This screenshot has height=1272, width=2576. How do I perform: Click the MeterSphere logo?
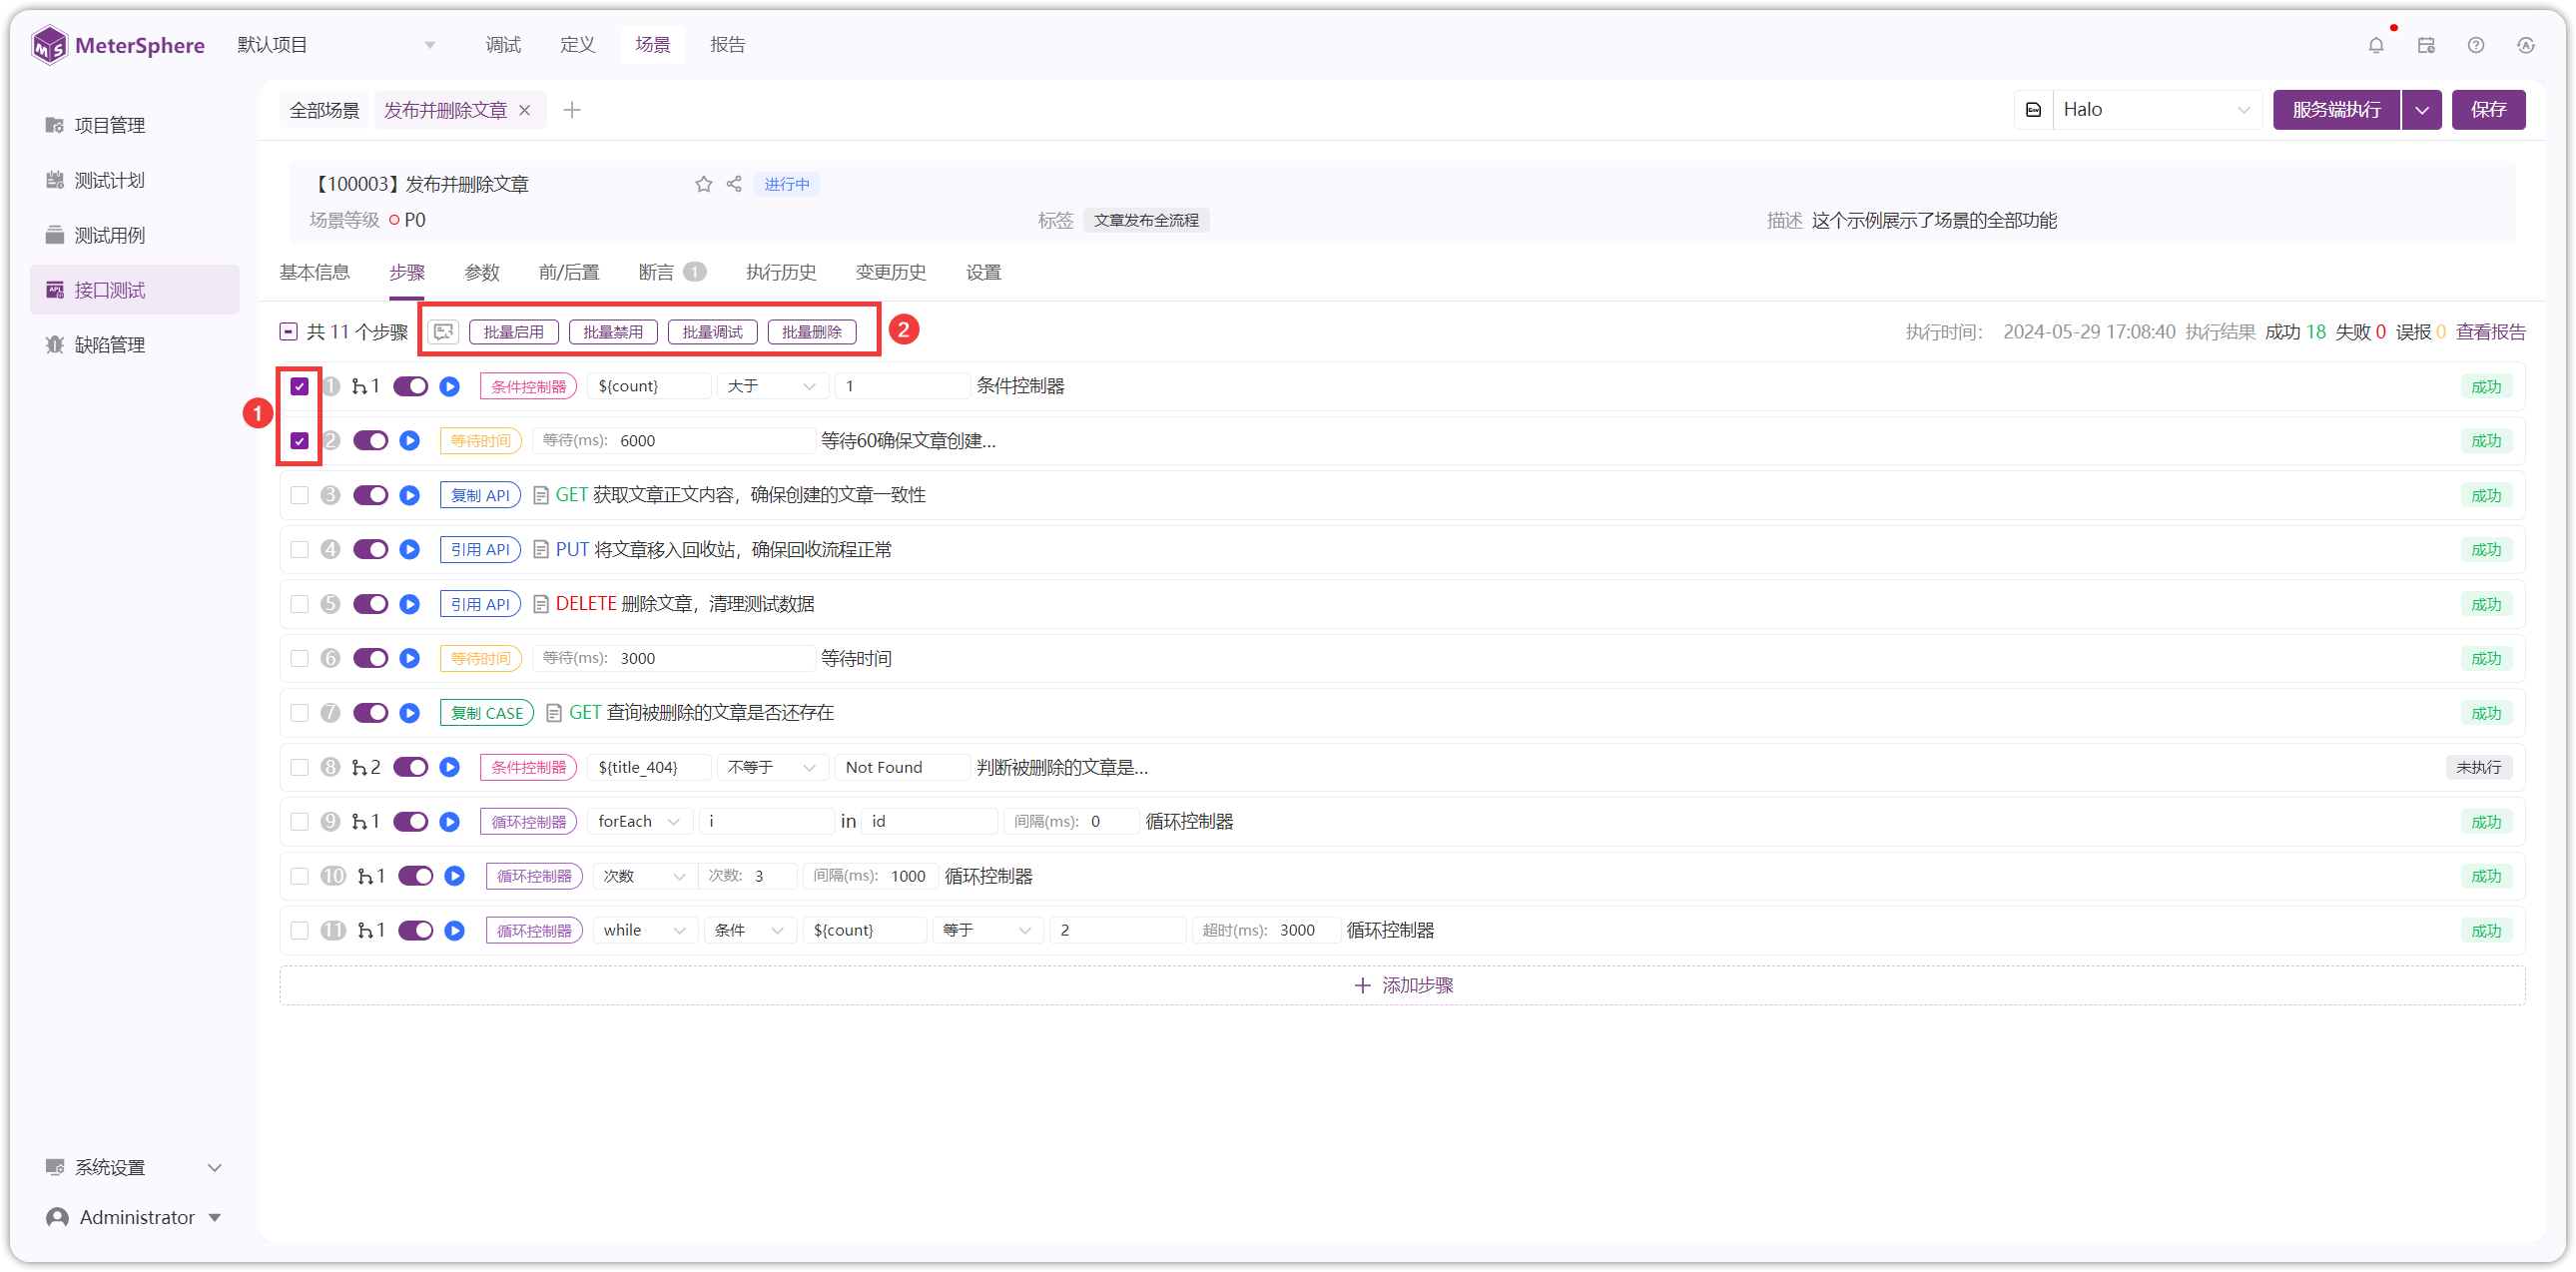[x=118, y=45]
